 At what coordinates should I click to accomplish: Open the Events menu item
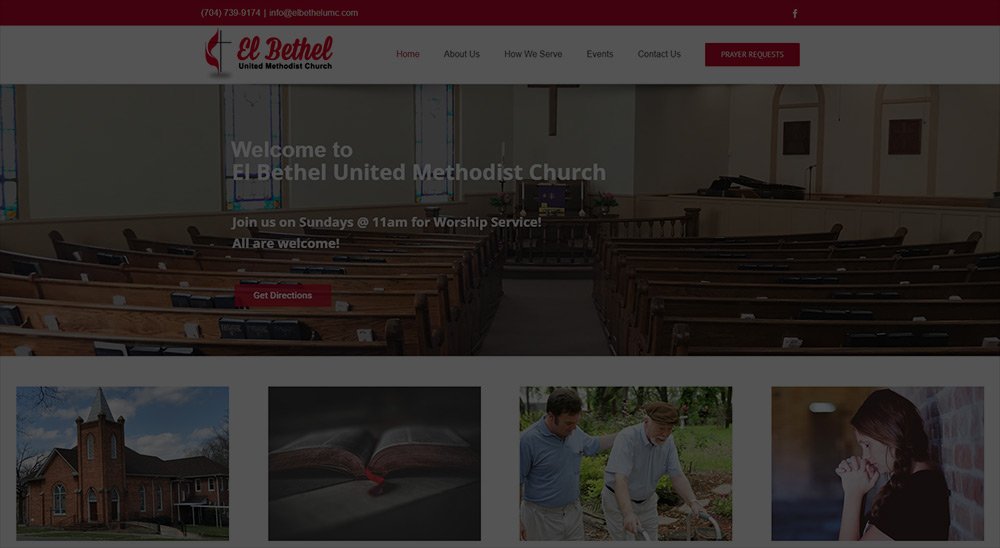(x=599, y=54)
